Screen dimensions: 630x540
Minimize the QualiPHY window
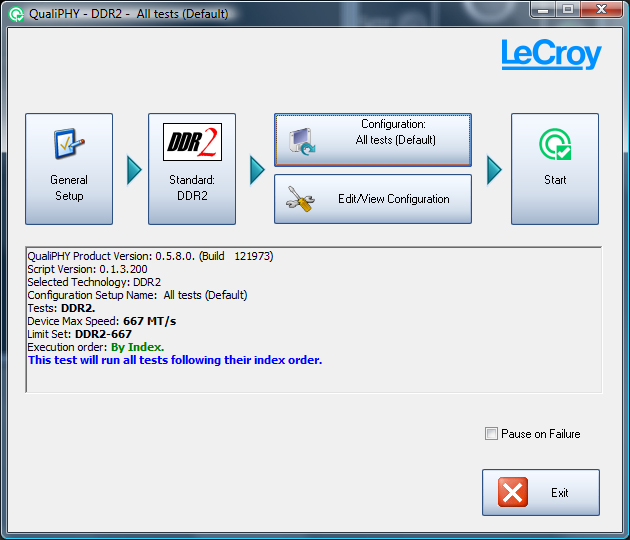coord(543,10)
